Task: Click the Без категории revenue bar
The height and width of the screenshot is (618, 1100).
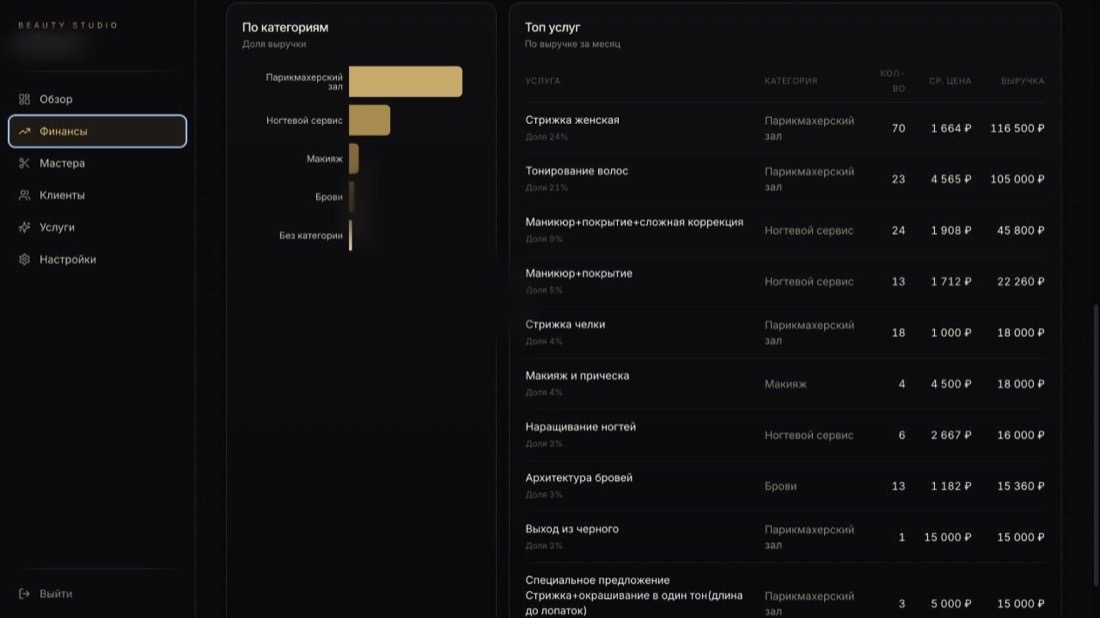Action: pyautogui.click(x=351, y=235)
